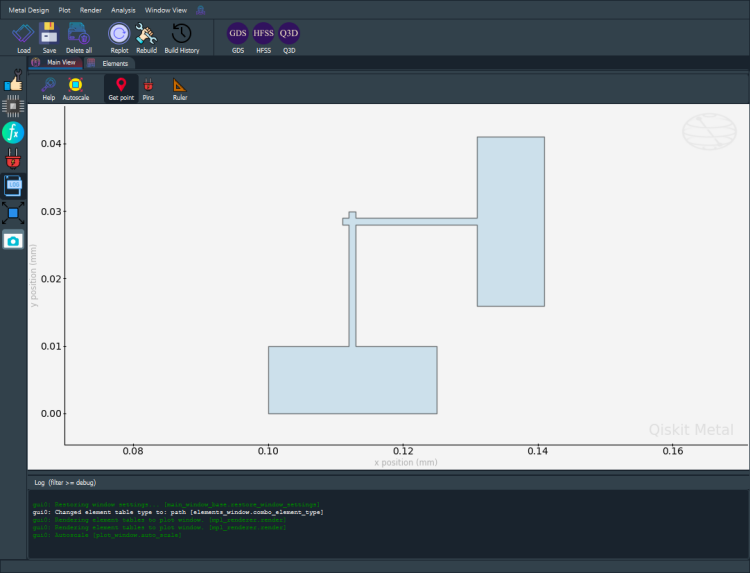Click the red plug connectors sidebar icon
Viewport: 750px width, 573px height.
pyautogui.click(x=13, y=159)
